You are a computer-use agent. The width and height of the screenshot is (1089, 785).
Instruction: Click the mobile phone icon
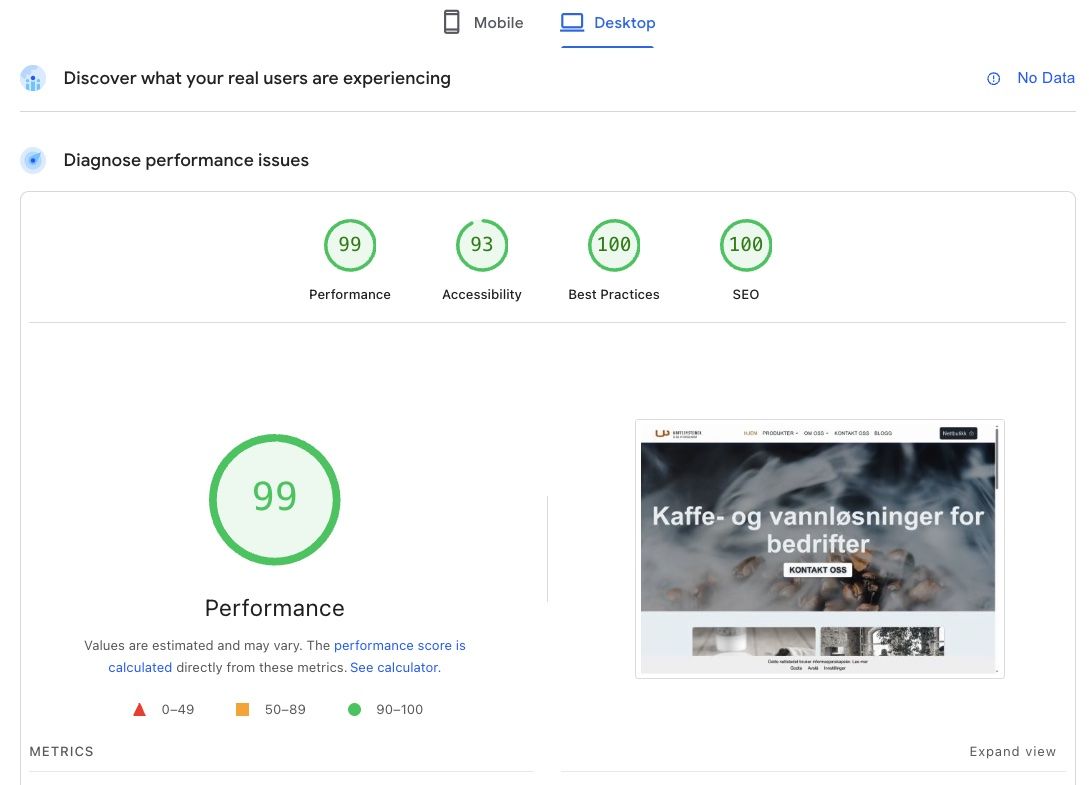(x=452, y=22)
